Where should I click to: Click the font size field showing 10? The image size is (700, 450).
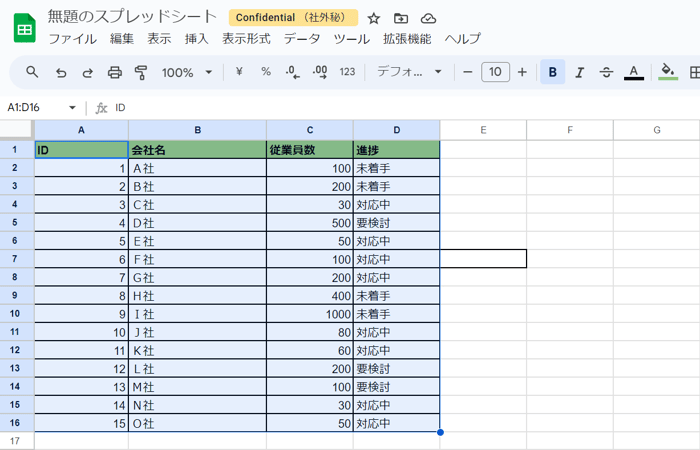pos(495,72)
